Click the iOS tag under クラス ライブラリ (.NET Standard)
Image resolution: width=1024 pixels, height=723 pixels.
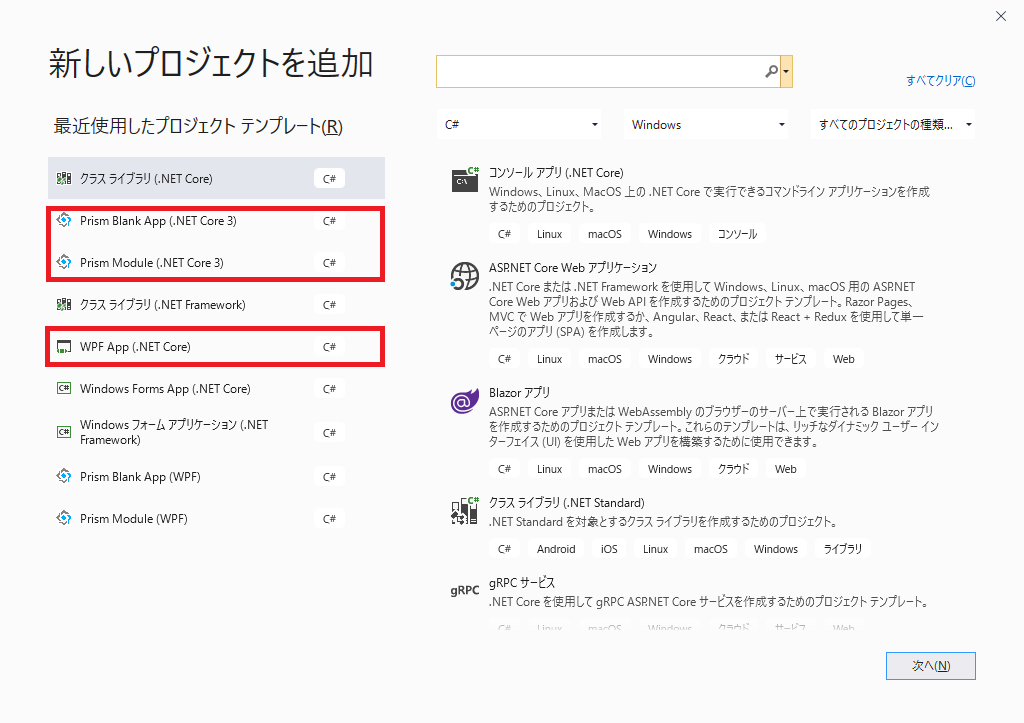[x=609, y=549]
